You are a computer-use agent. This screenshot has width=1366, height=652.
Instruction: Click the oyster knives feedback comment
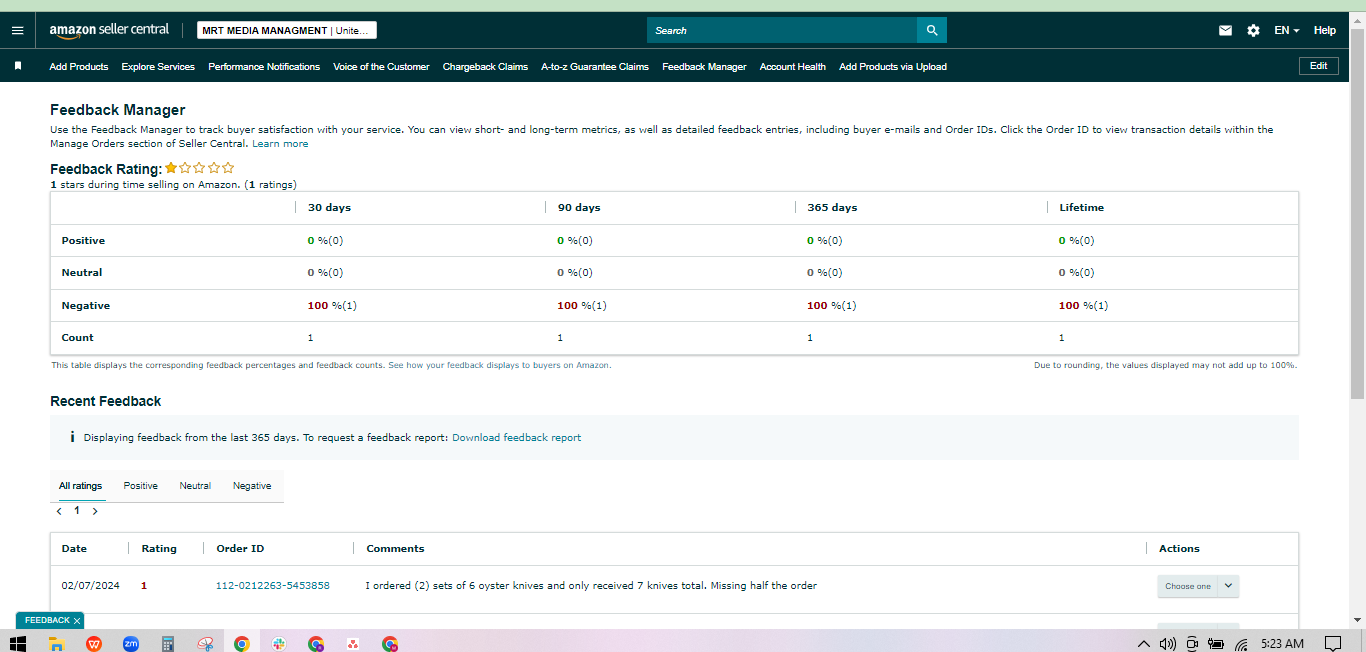pyautogui.click(x=591, y=585)
